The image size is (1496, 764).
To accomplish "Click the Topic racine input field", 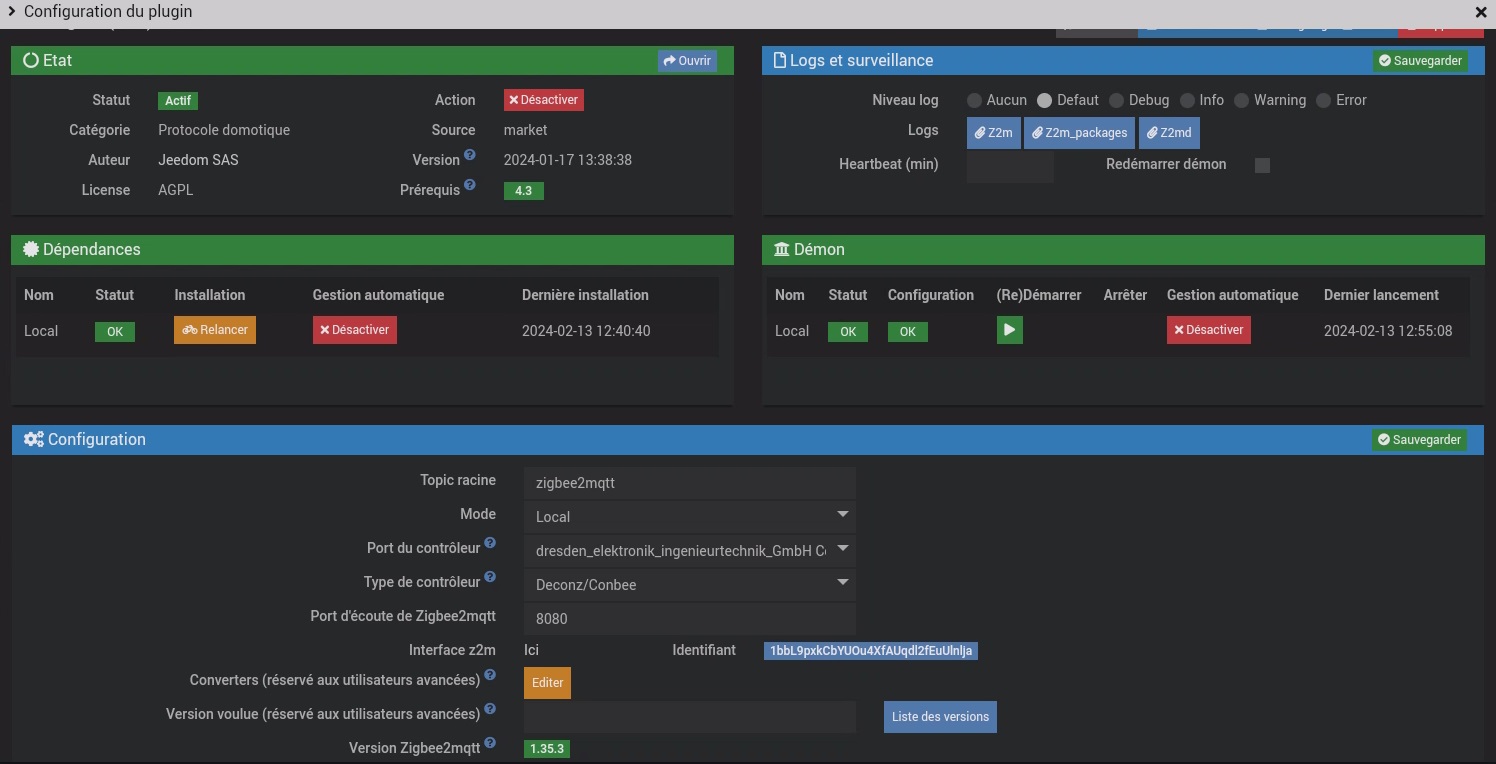I will pos(690,483).
